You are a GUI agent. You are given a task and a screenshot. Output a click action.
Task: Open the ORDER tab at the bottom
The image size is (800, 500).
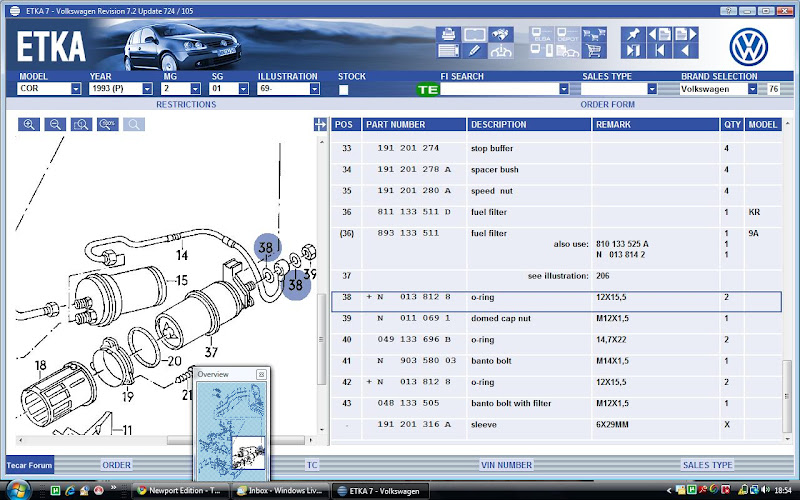pyautogui.click(x=117, y=465)
